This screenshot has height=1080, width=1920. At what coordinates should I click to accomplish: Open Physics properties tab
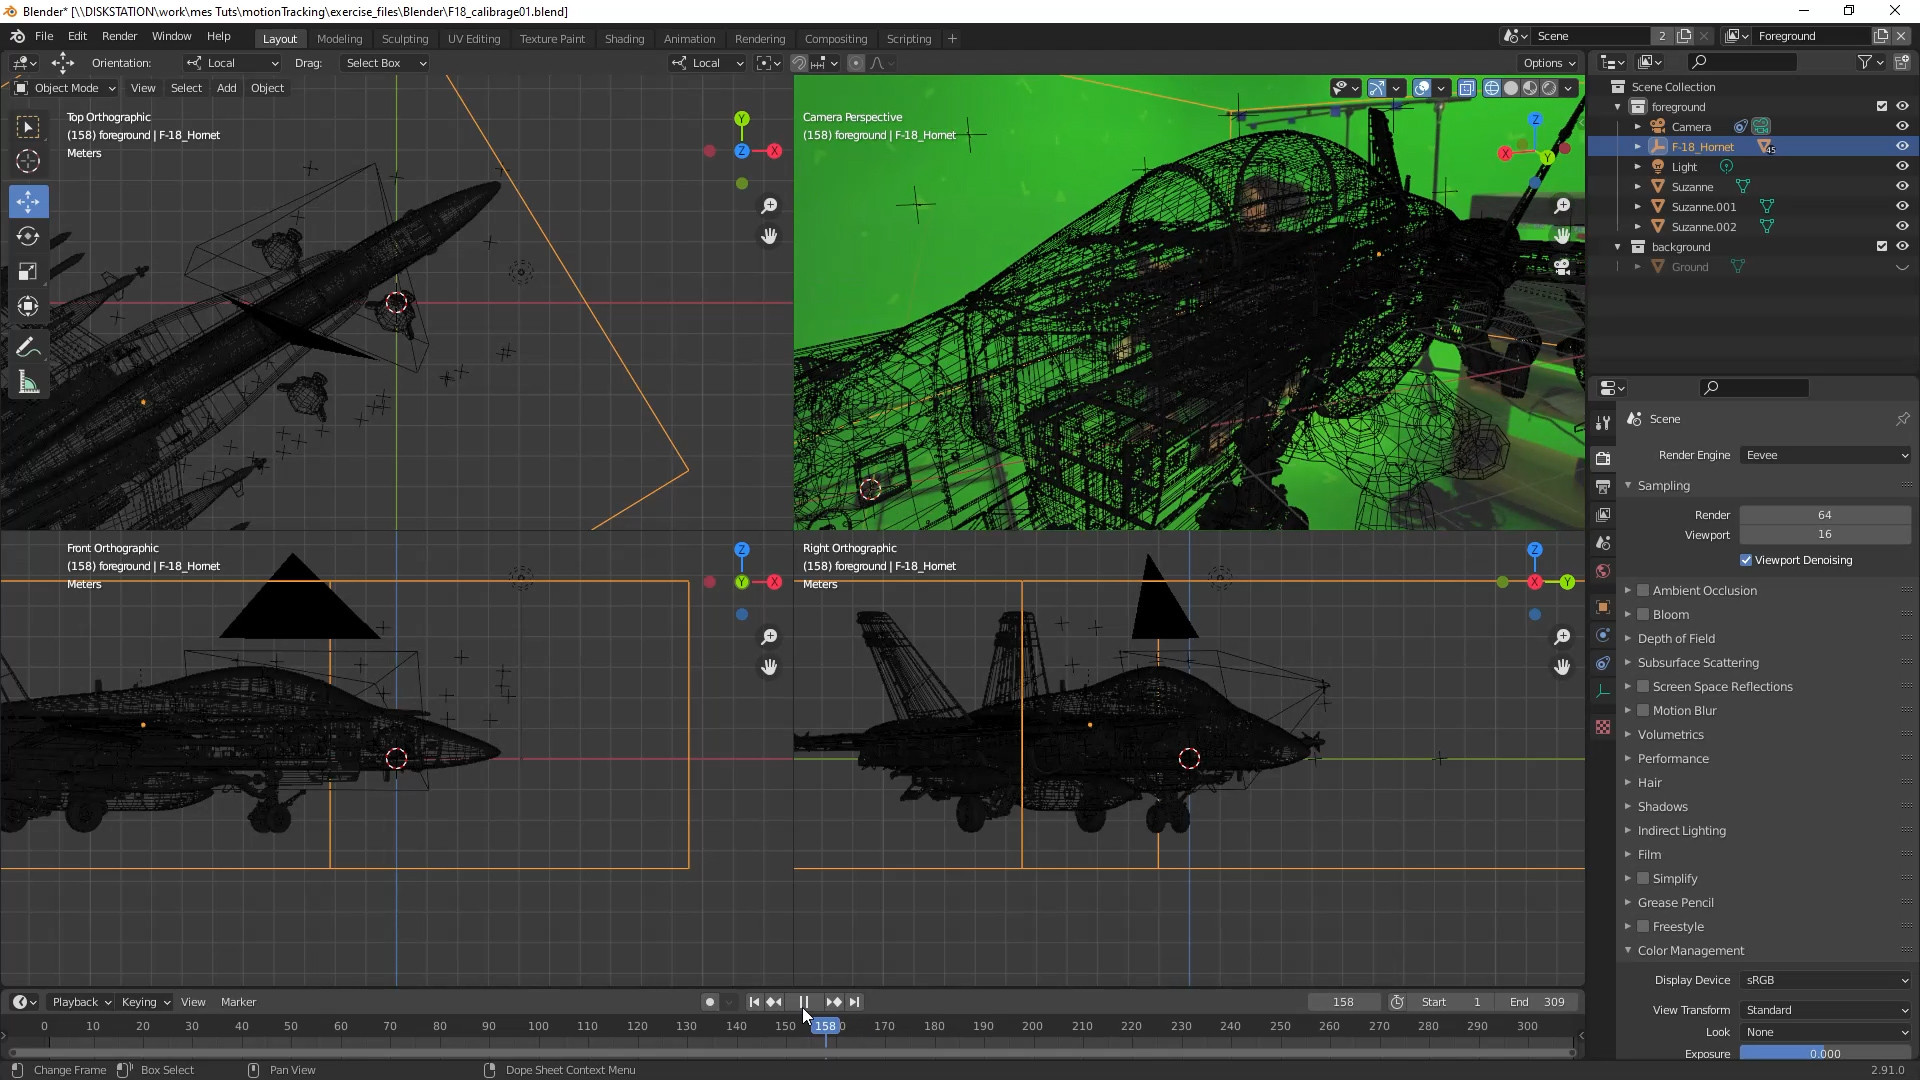click(1603, 635)
